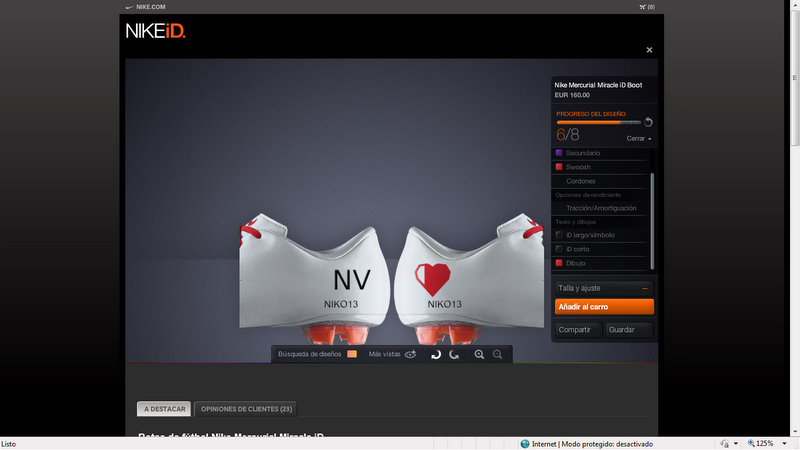Expand the Talla y ajuste section
The height and width of the screenshot is (450, 800).
click(604, 288)
